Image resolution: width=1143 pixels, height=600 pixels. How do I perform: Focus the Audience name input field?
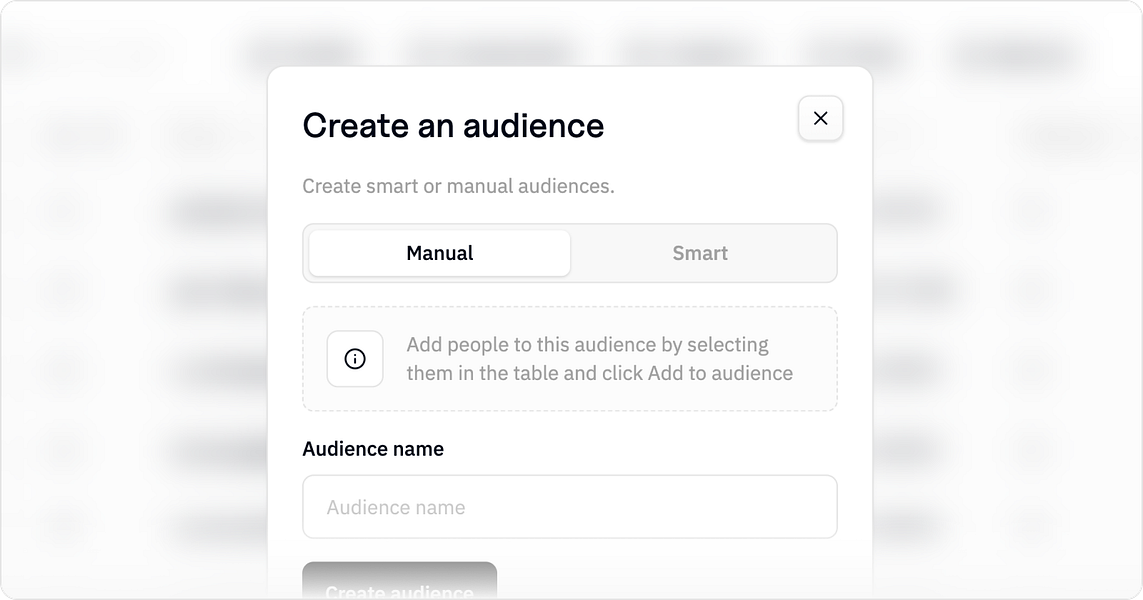point(570,507)
